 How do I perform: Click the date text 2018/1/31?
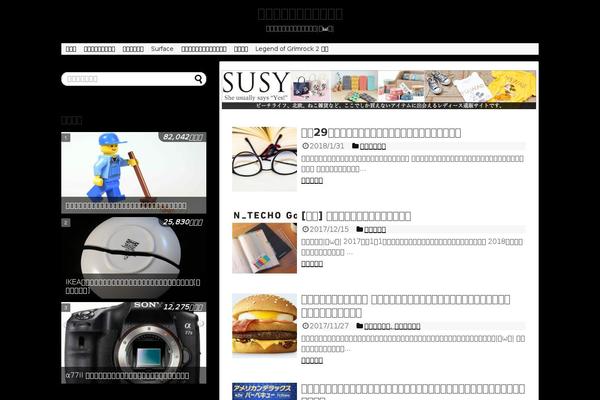pos(327,146)
